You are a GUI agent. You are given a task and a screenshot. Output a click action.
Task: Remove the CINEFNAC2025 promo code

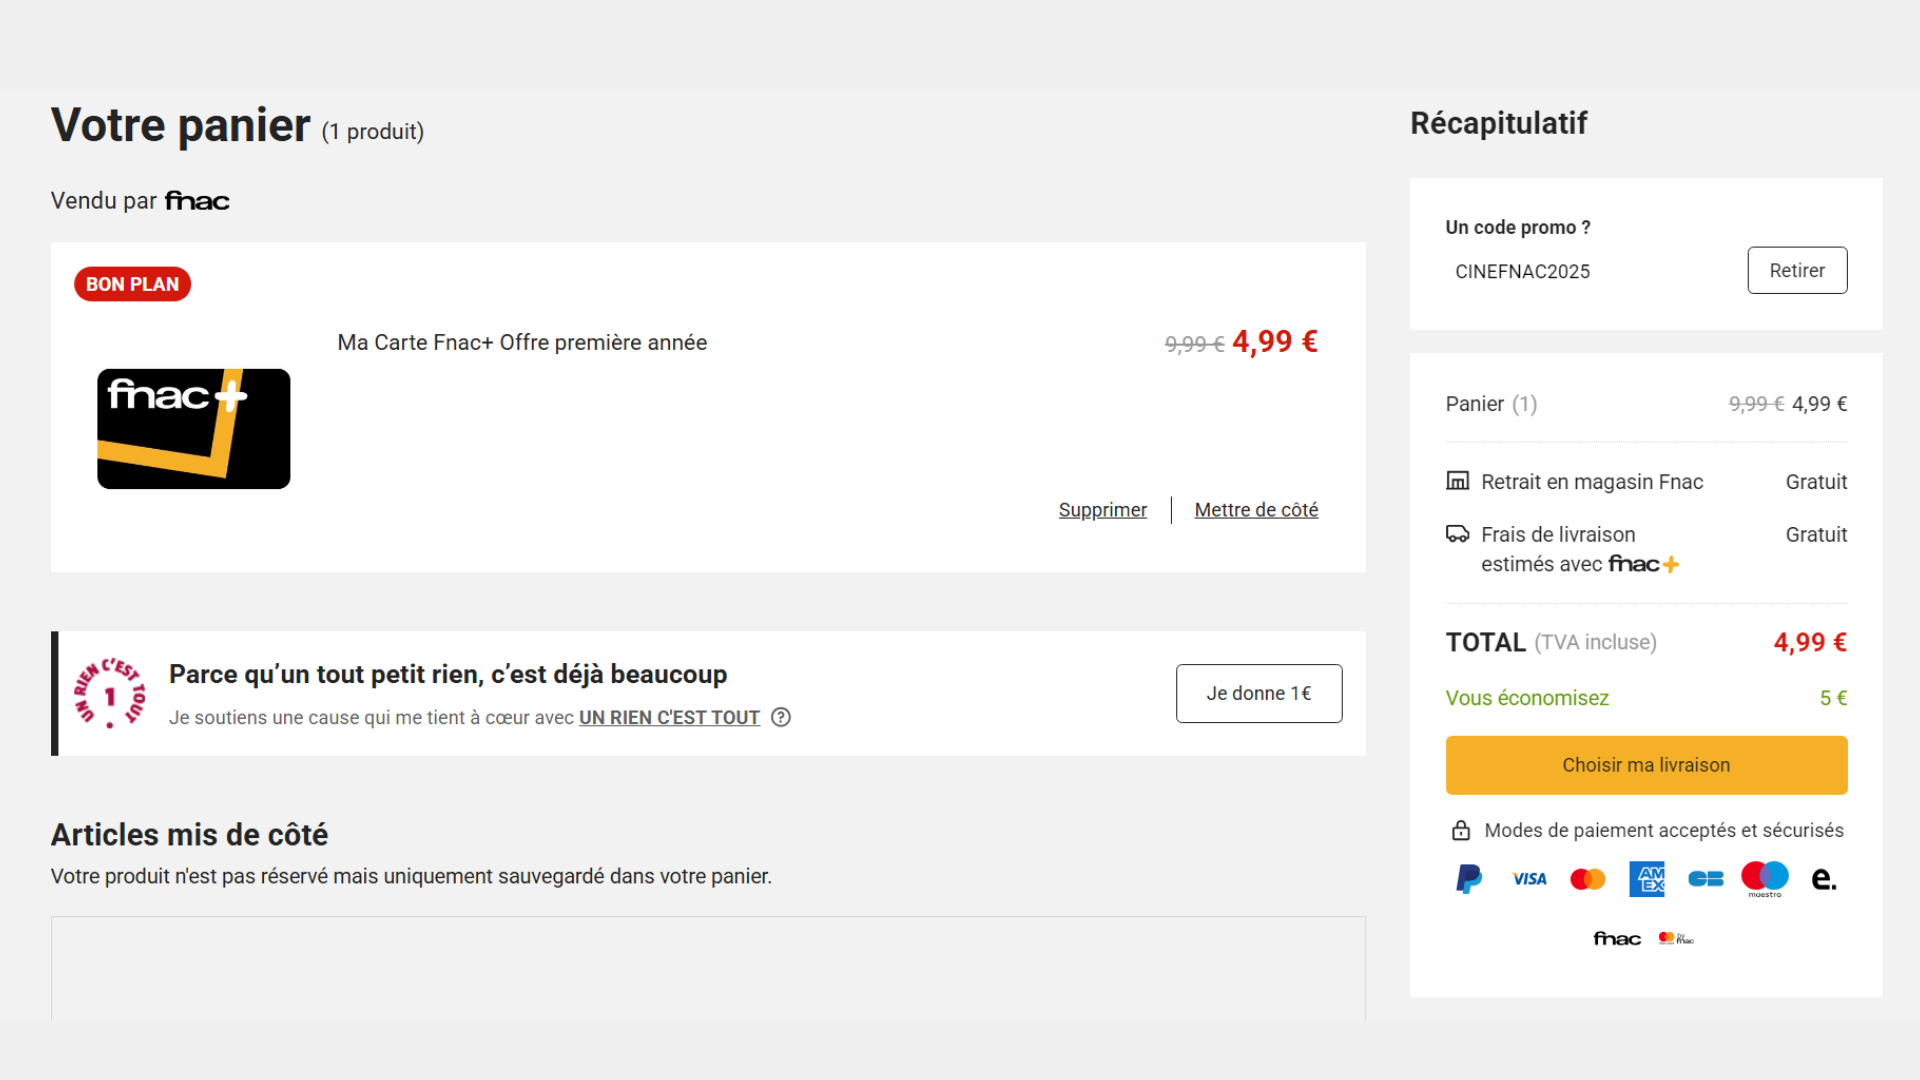pos(1797,270)
